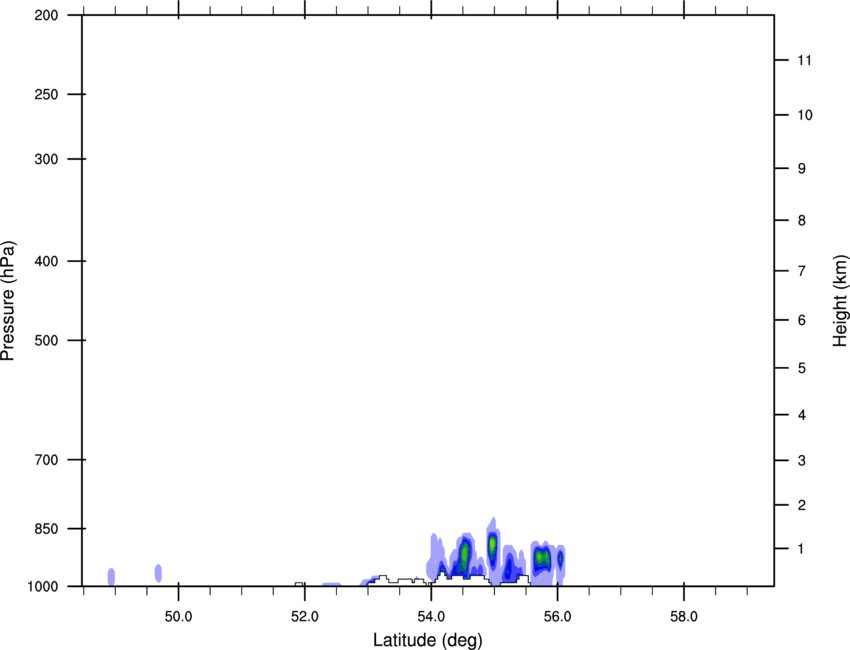Click the 500 pressure tick label
This screenshot has height=650, width=850.
click(x=45, y=341)
